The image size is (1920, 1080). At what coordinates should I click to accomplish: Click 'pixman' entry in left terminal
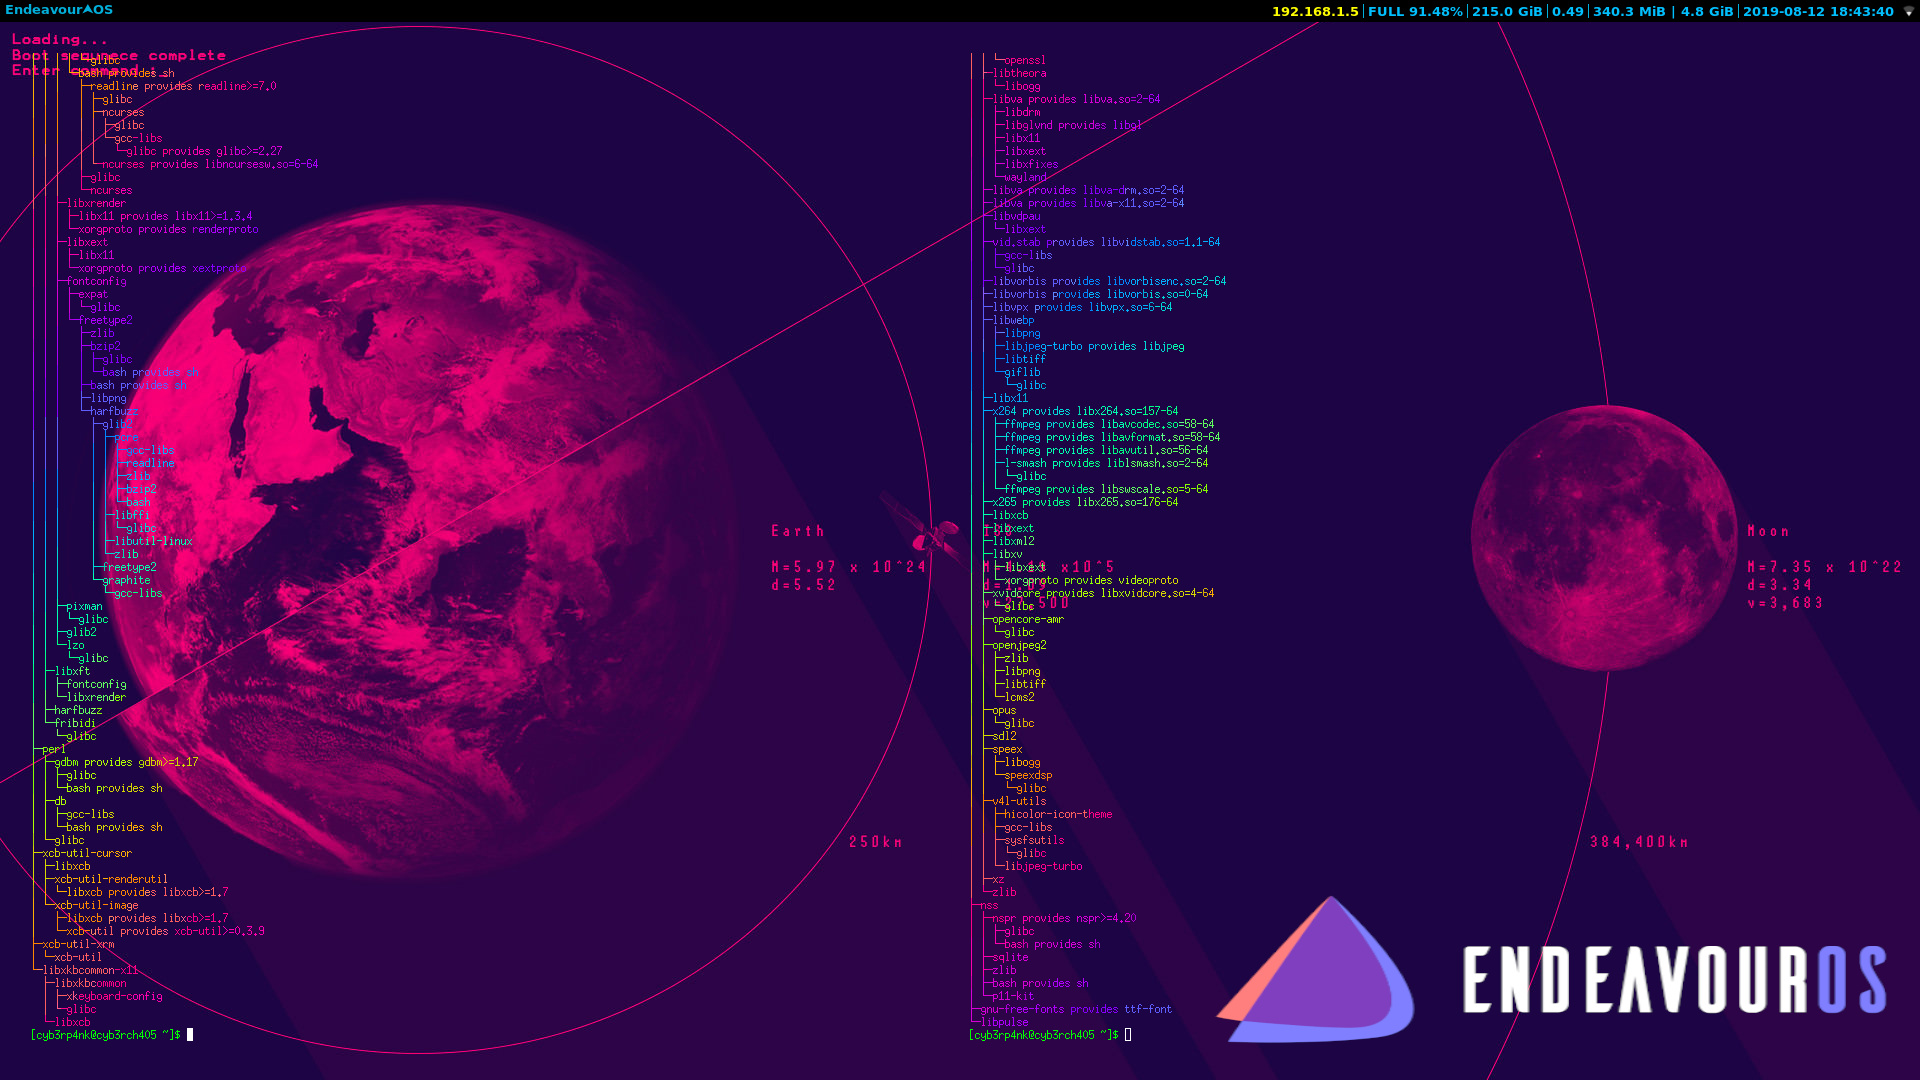point(84,606)
